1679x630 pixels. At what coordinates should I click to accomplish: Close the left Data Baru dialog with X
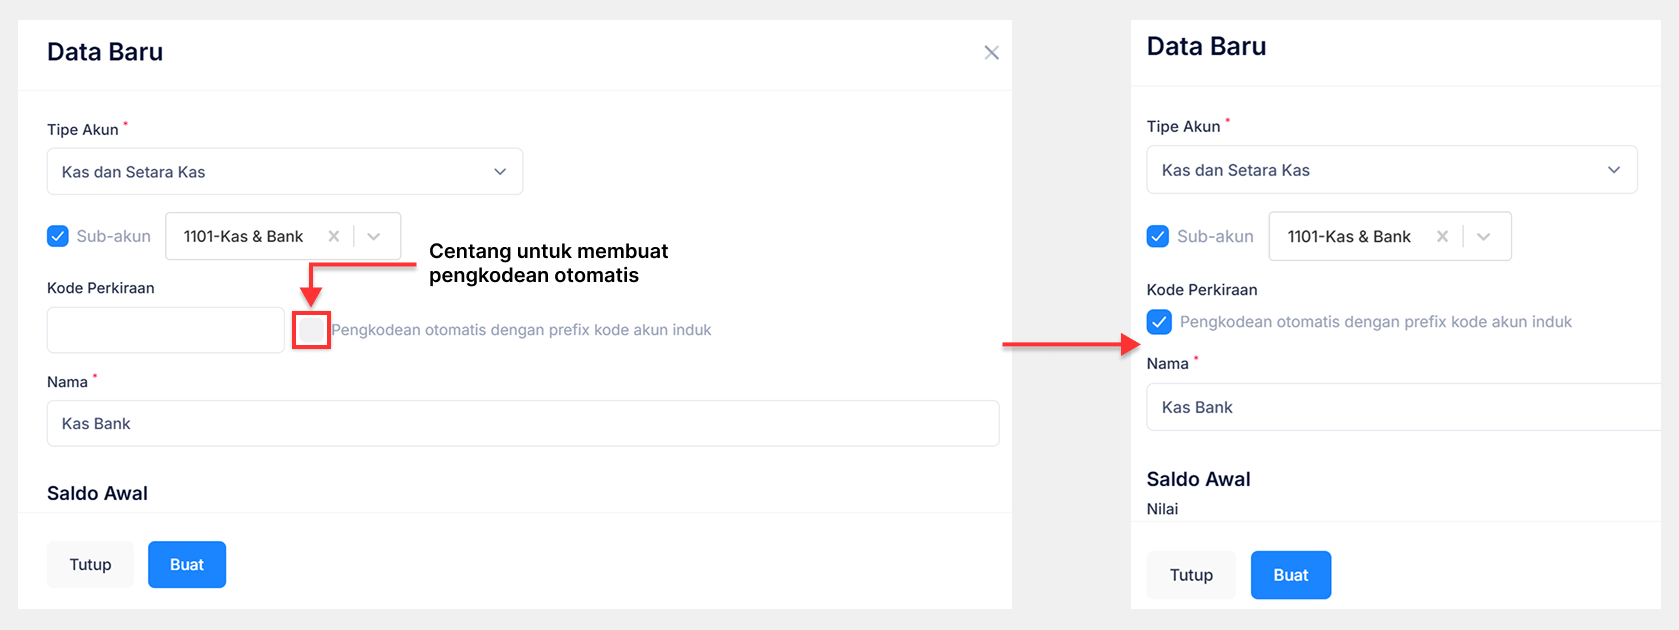991,53
